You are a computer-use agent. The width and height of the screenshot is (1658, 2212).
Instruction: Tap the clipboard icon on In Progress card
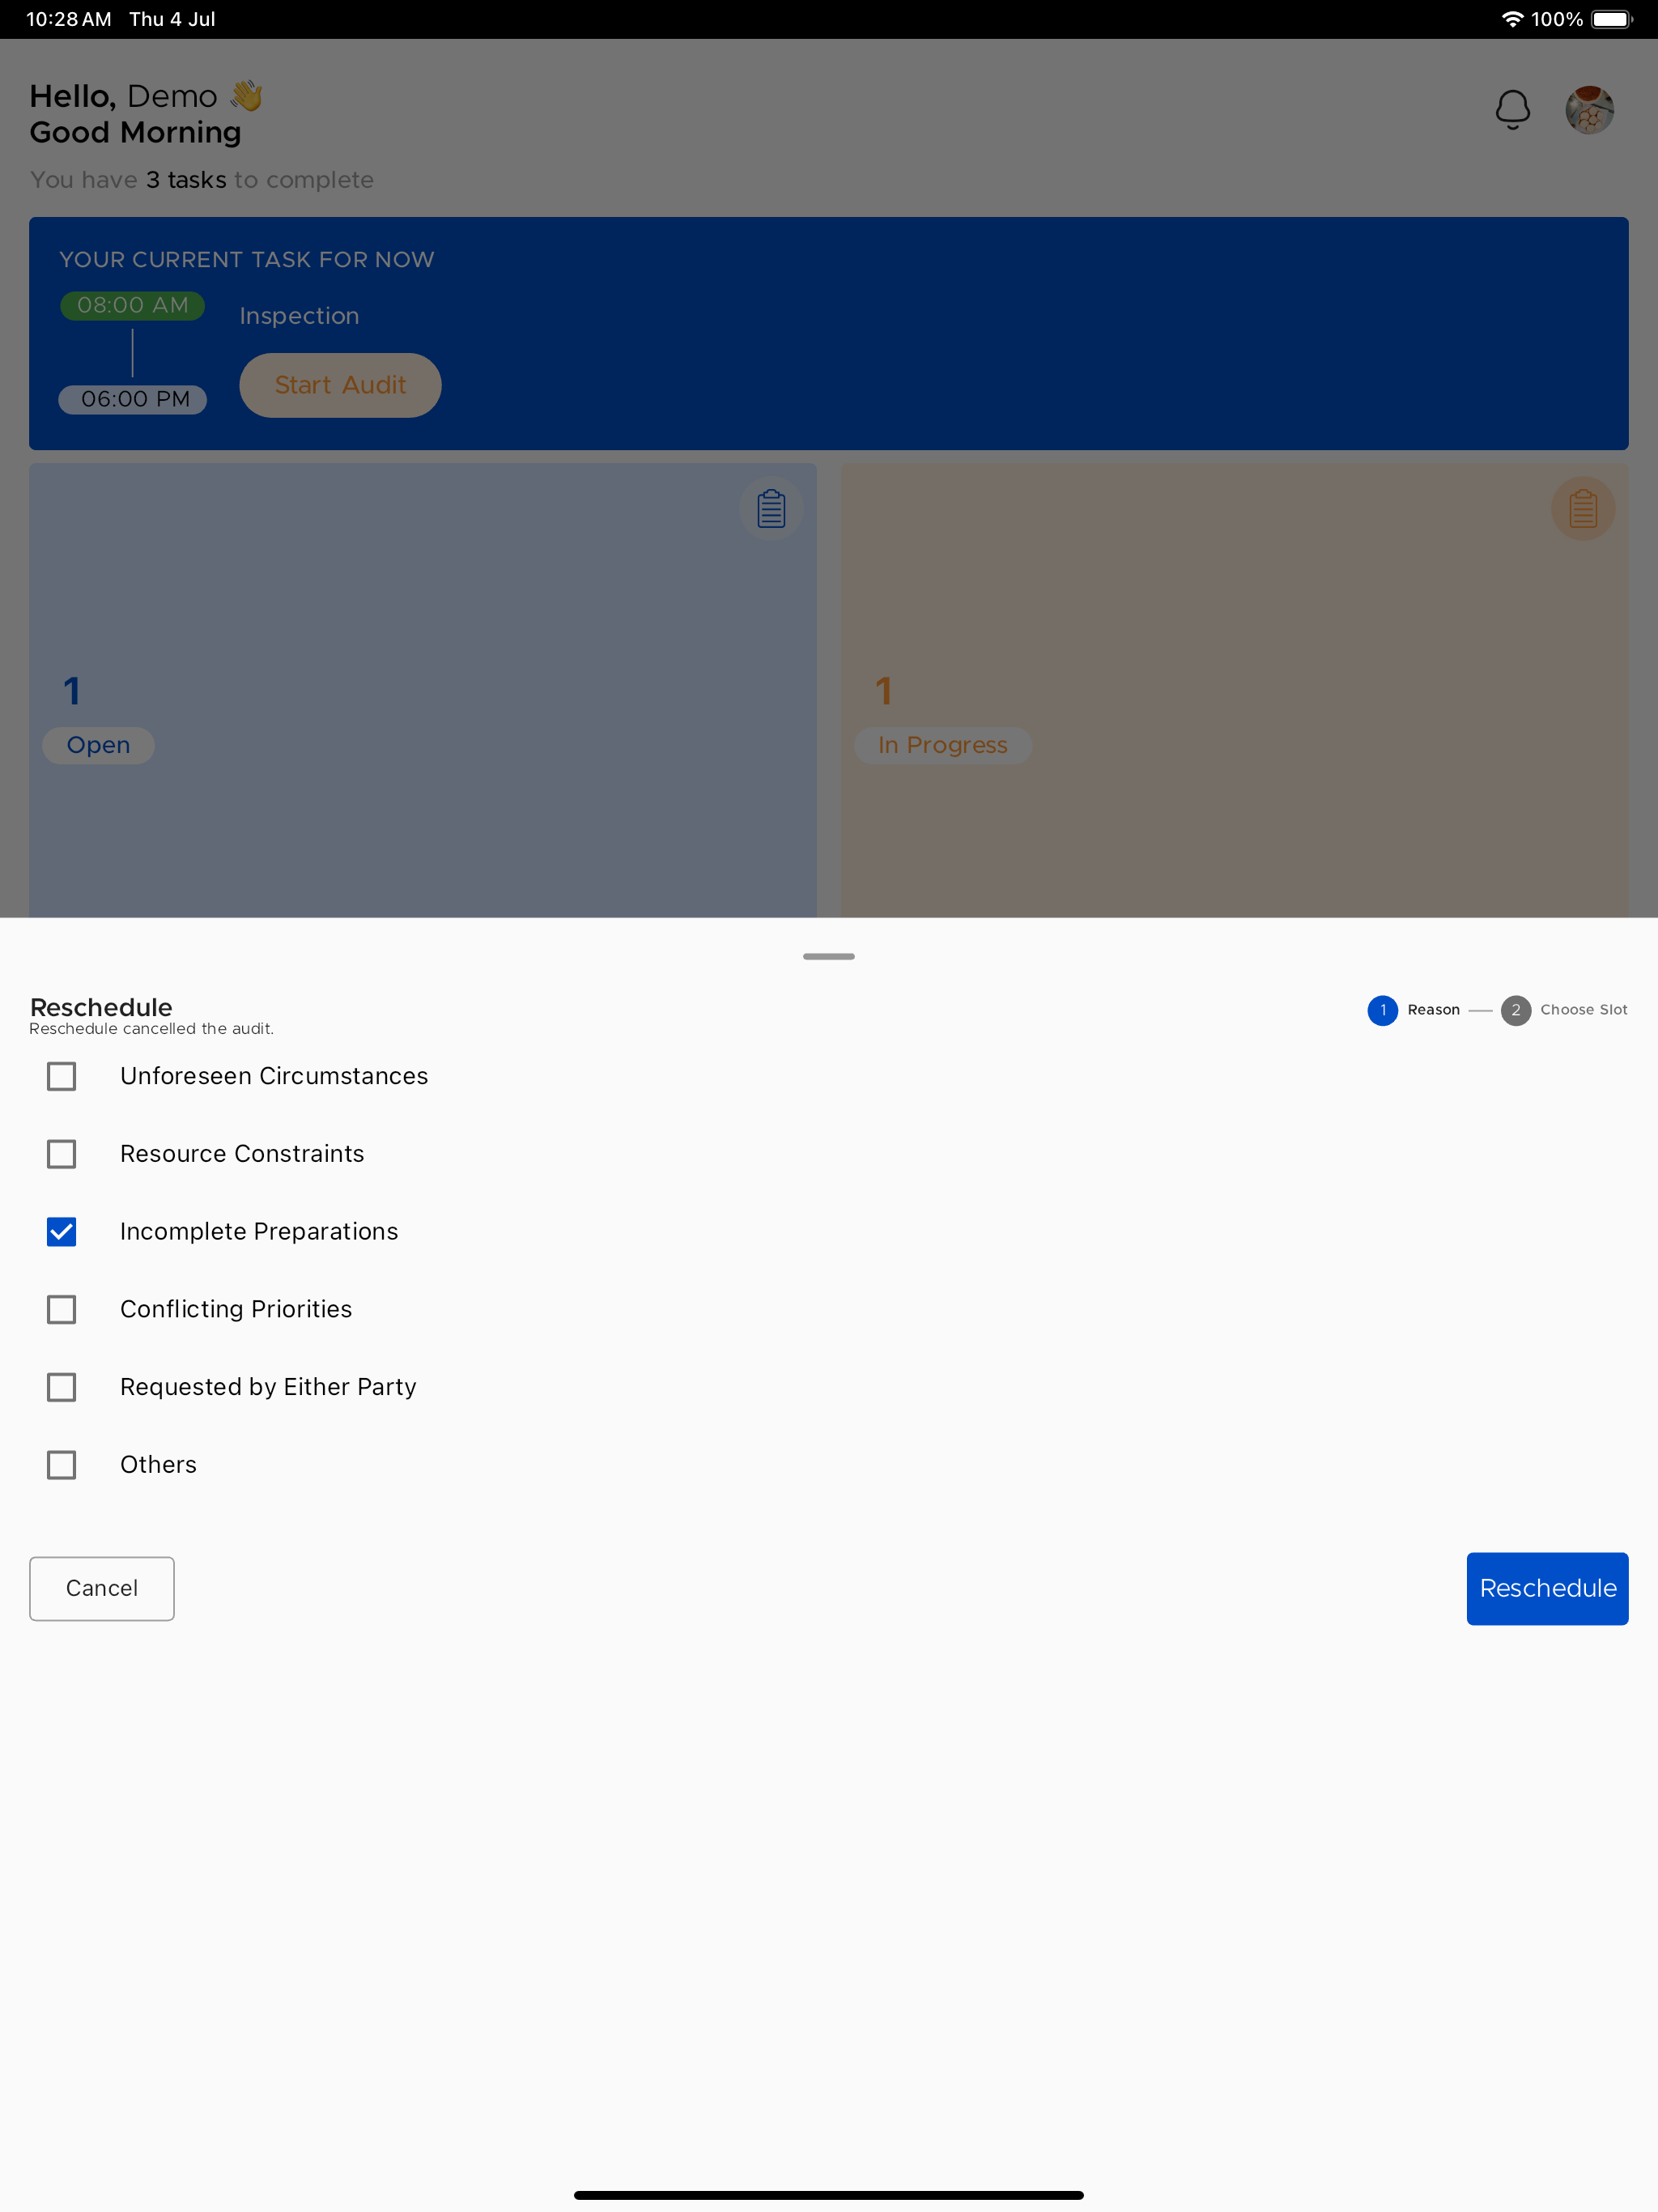pos(1583,509)
